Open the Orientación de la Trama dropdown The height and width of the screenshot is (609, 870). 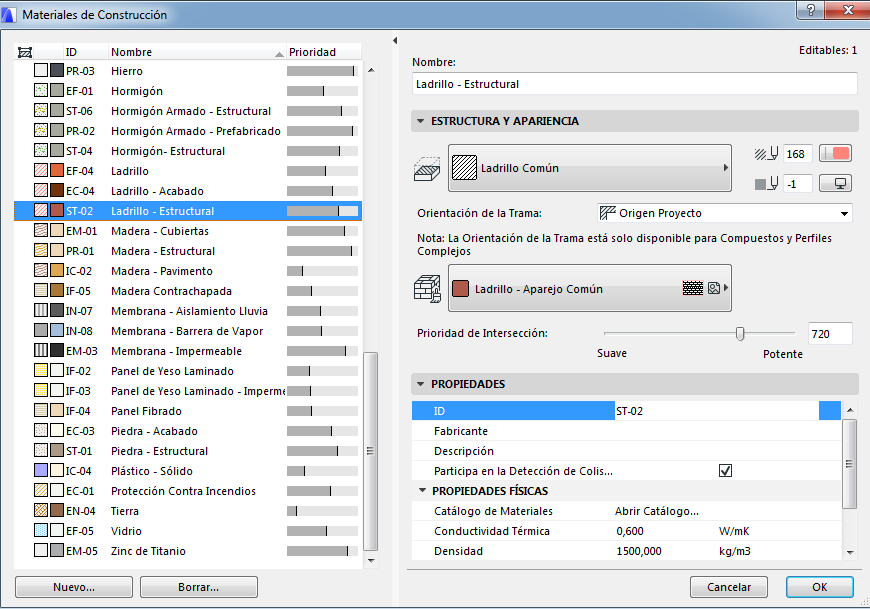725,213
